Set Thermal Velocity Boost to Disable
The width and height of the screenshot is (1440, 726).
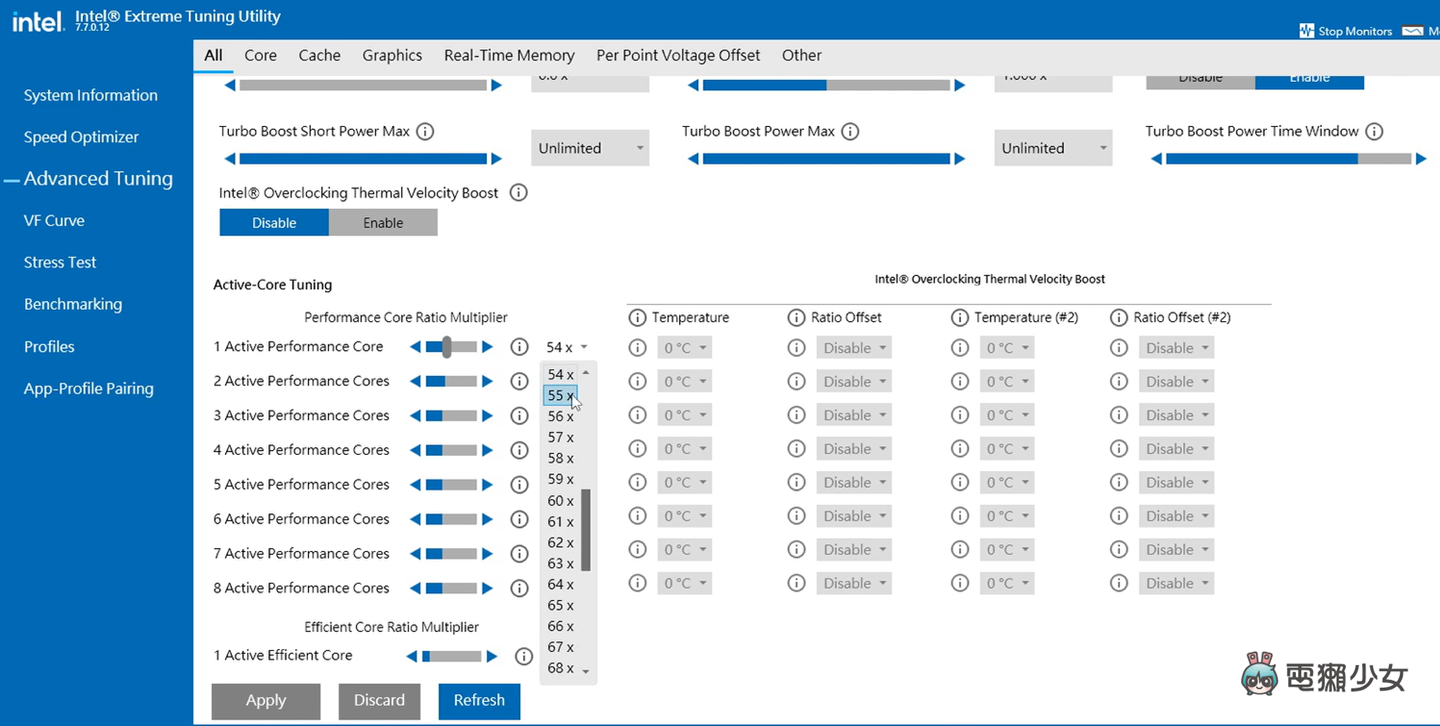(274, 223)
